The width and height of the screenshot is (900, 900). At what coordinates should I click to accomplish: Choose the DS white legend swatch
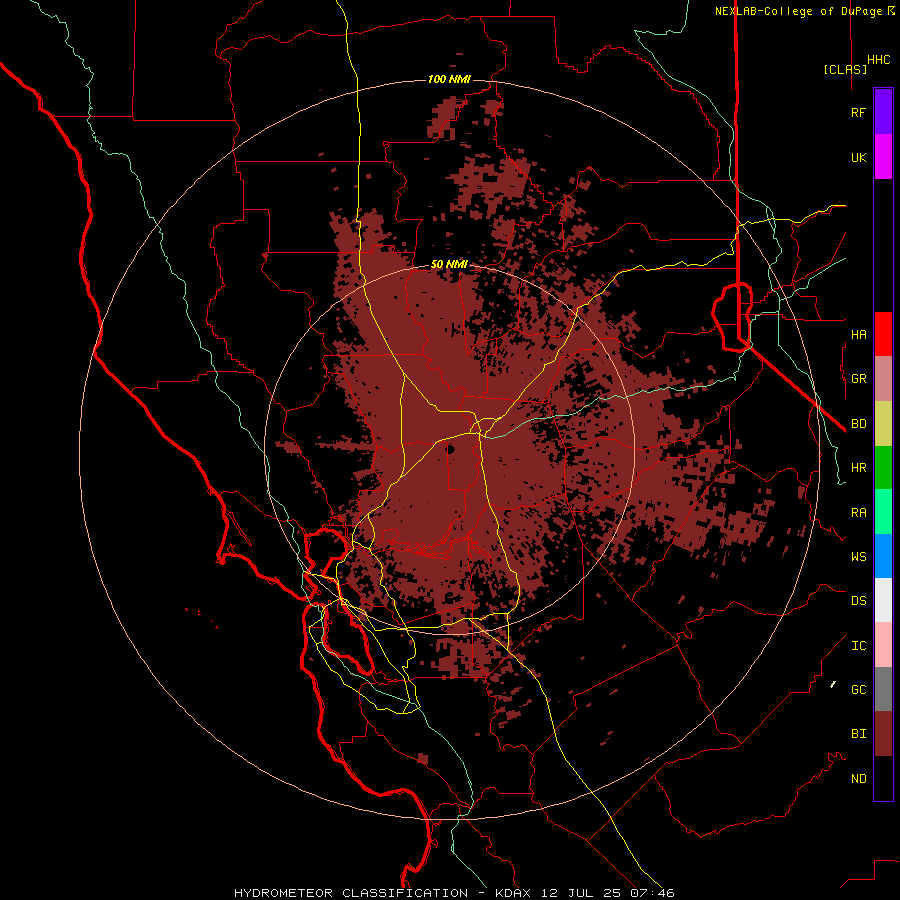pyautogui.click(x=883, y=600)
